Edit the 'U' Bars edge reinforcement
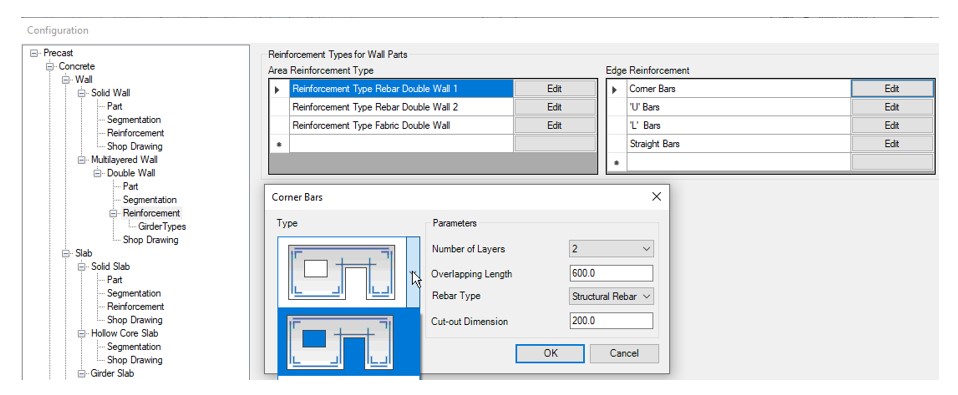Viewport: 958px width, 395px height. [891, 107]
